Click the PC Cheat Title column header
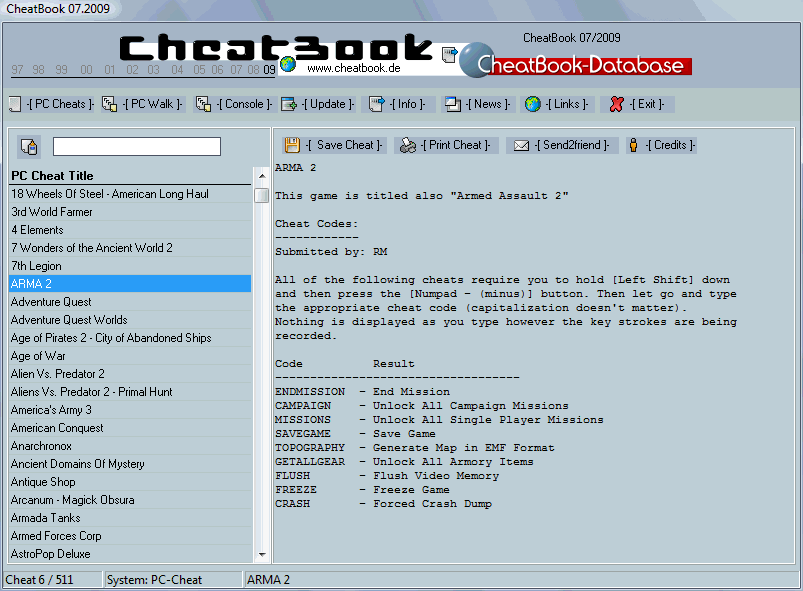Image resolution: width=803 pixels, height=591 pixels. pos(131,176)
